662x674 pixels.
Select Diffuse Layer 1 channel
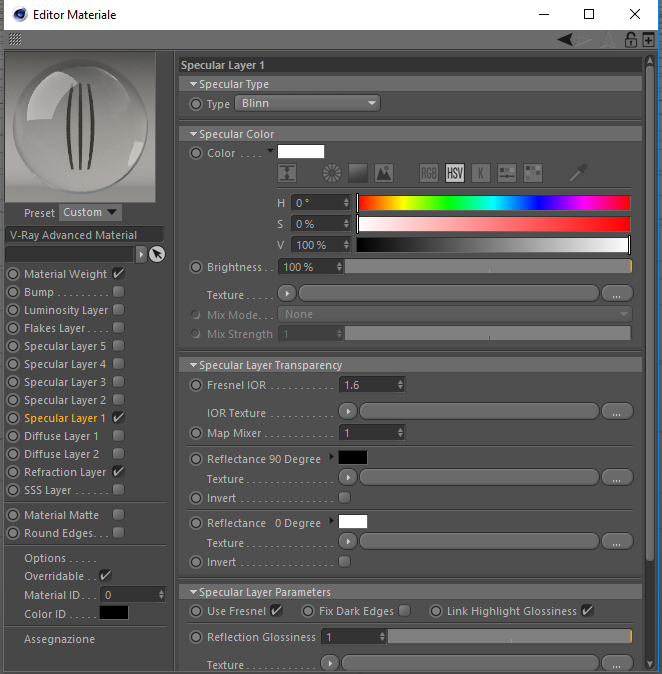click(x=61, y=436)
